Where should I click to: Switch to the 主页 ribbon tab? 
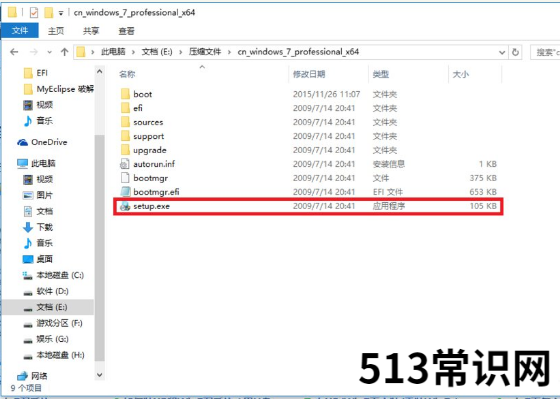[56, 31]
